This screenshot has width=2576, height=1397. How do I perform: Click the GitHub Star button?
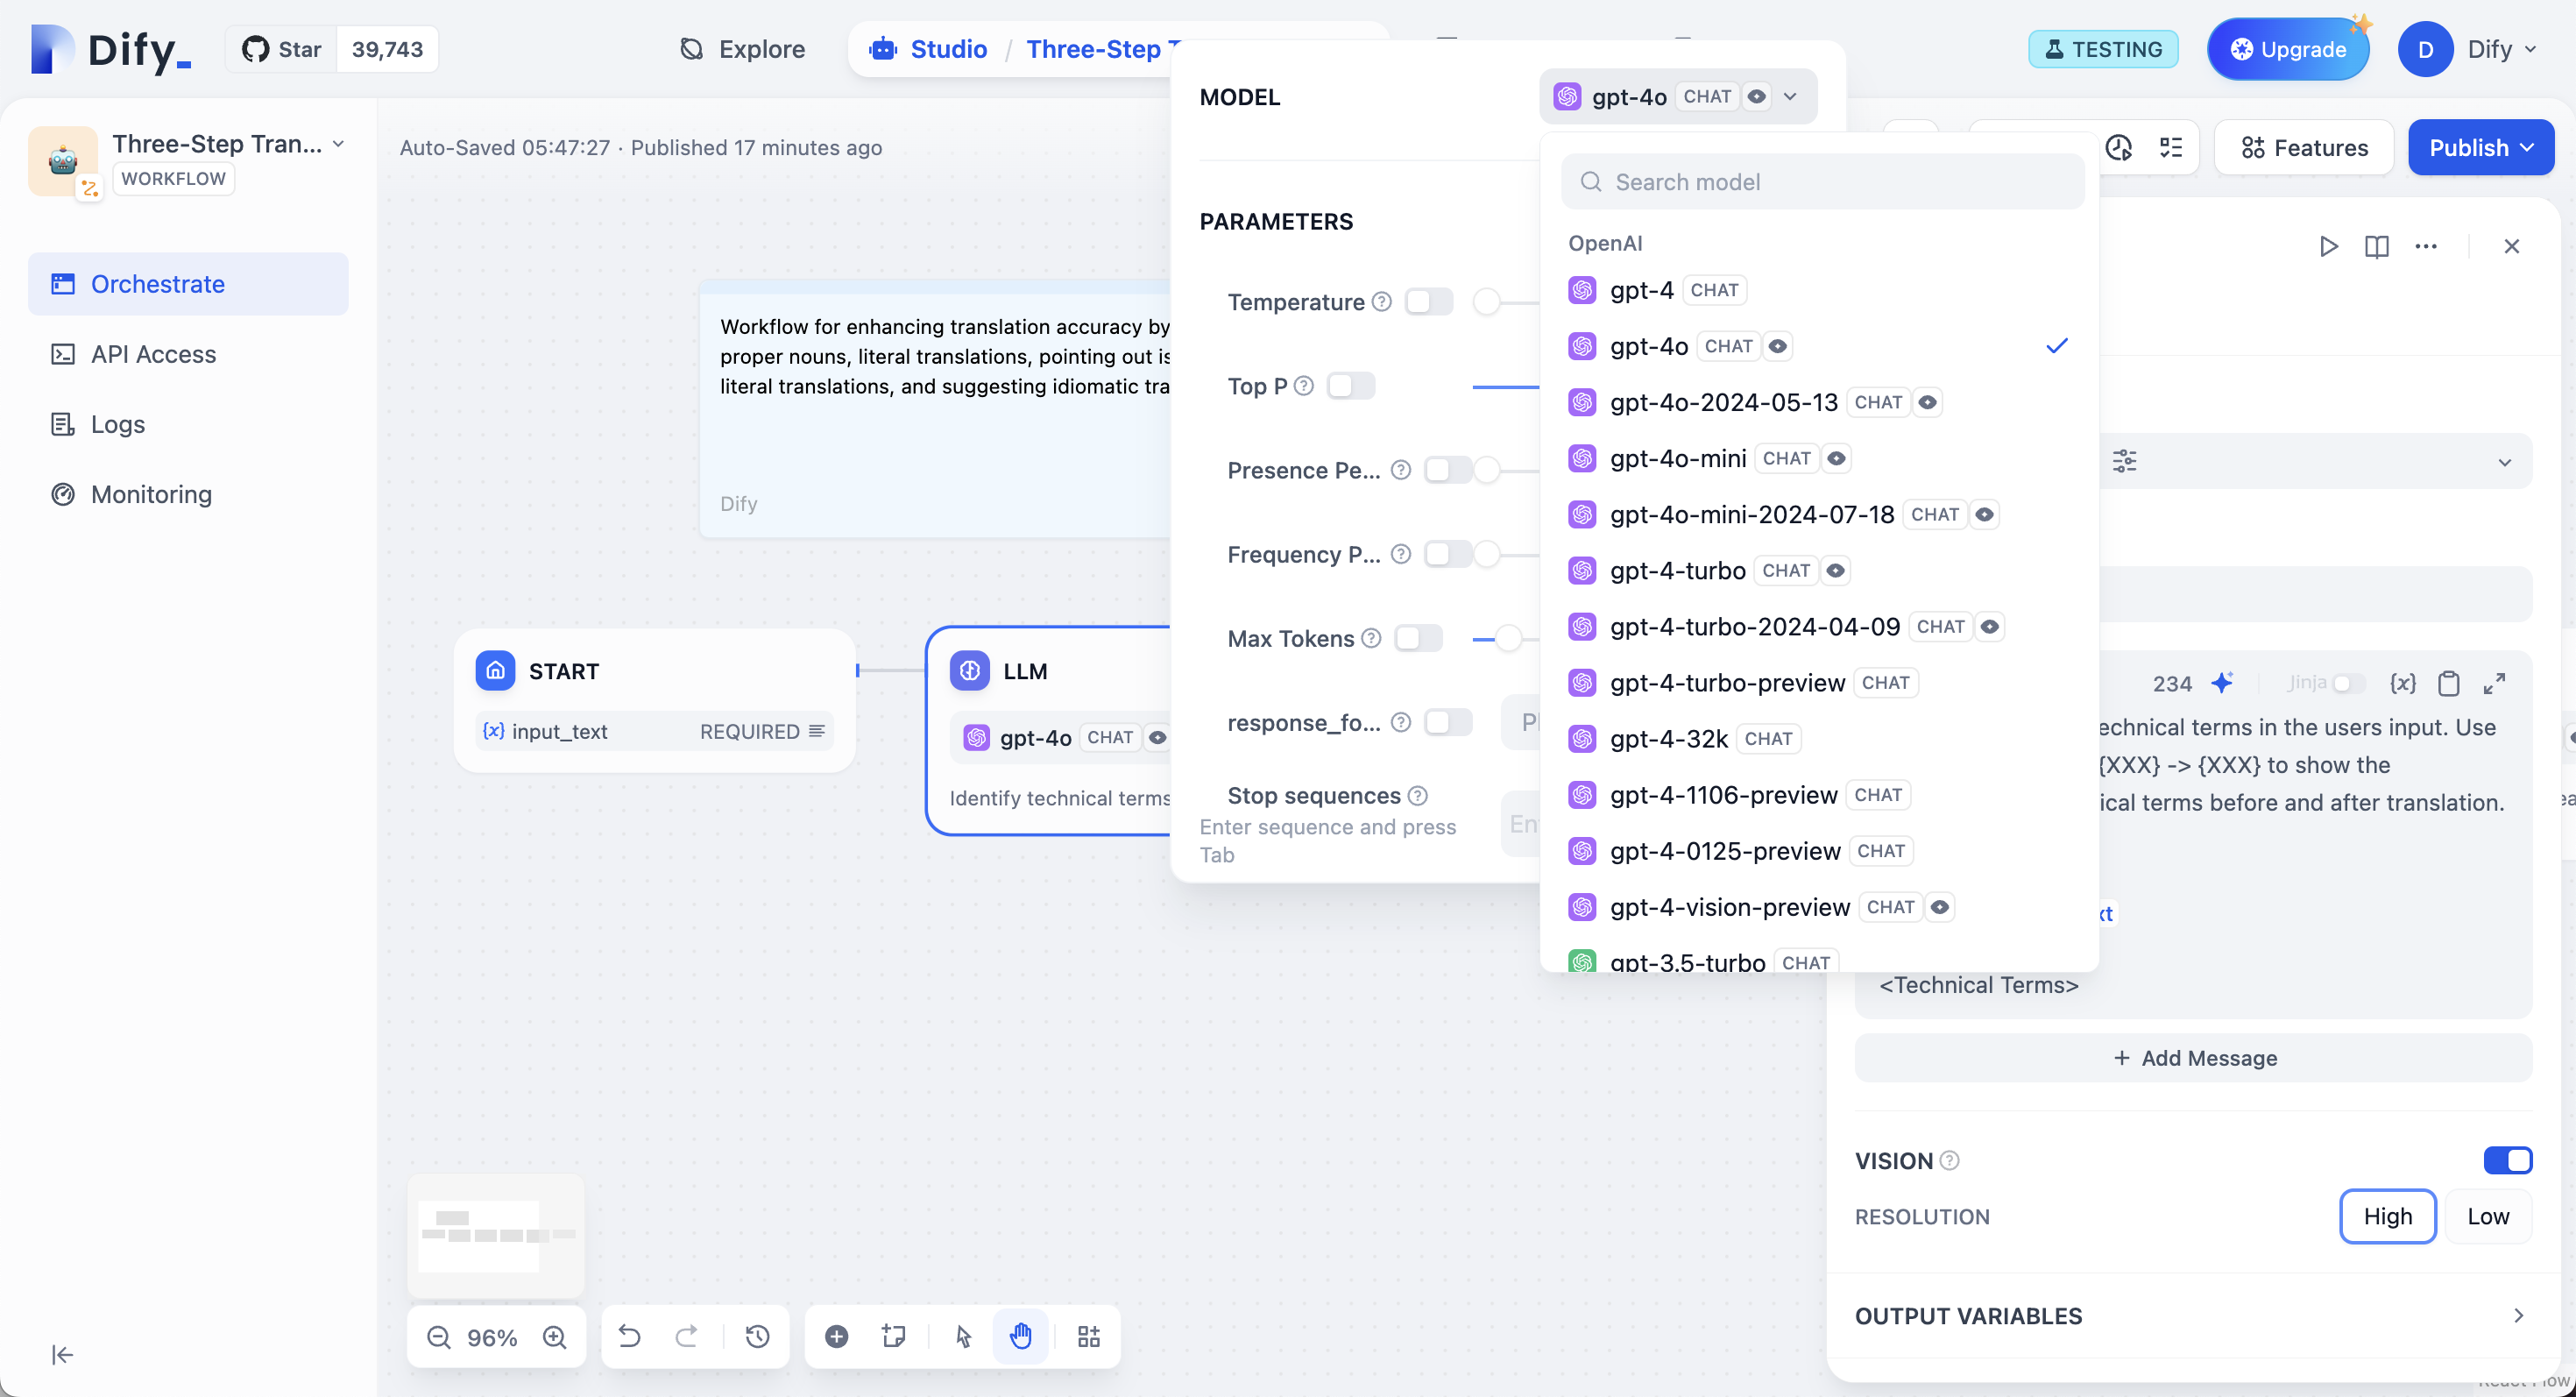coord(281,49)
